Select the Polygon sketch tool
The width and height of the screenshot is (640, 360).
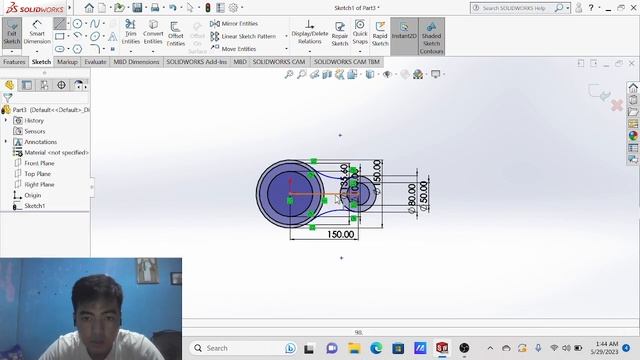[x=78, y=49]
